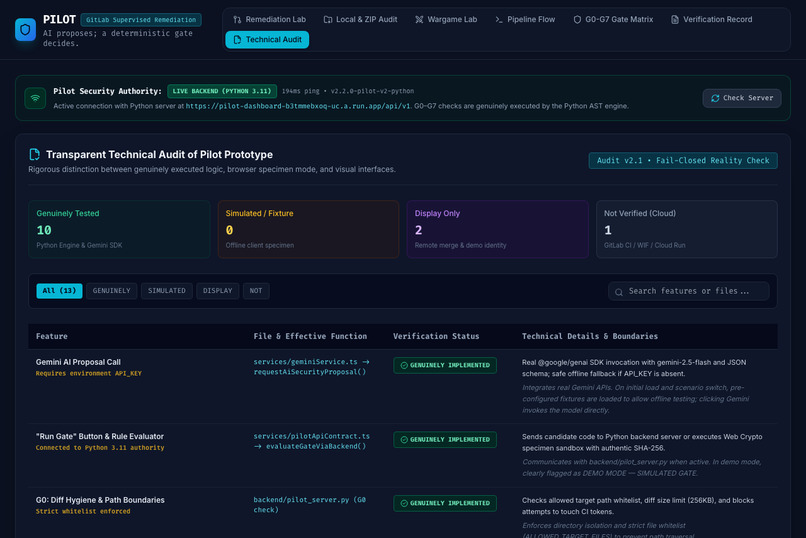Click the Display Only summary card

[x=498, y=229]
